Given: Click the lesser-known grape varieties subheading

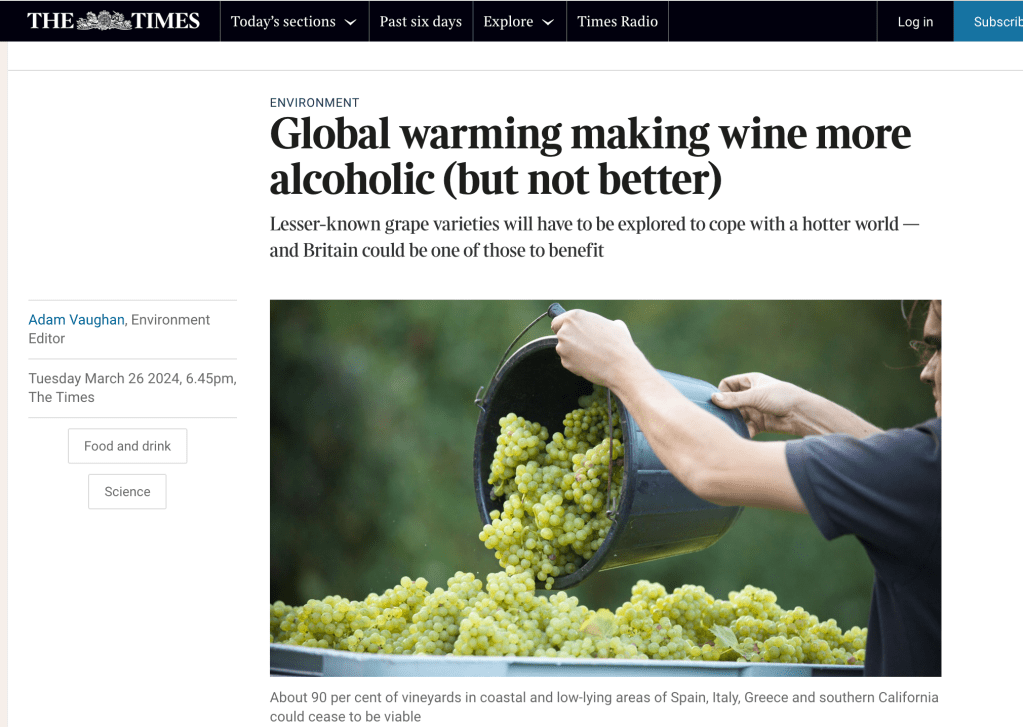Looking at the screenshot, I should click(x=594, y=237).
